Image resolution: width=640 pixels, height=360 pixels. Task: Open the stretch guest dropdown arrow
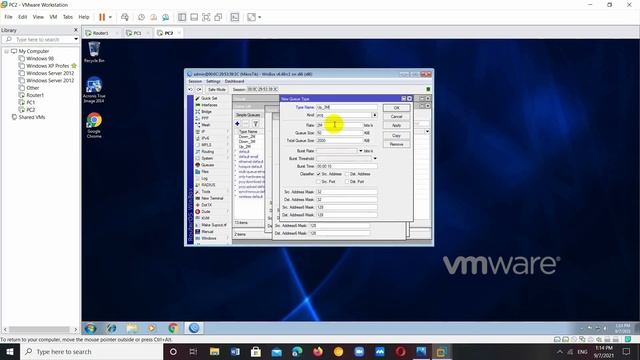pos(260,17)
